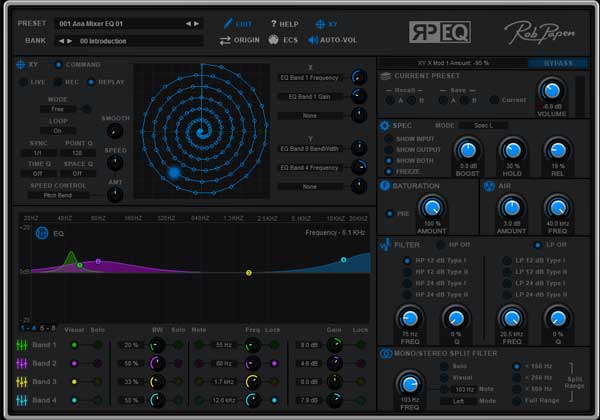Toggle Auto-Vol speaker icon
The height and width of the screenshot is (420, 600).
click(x=313, y=40)
